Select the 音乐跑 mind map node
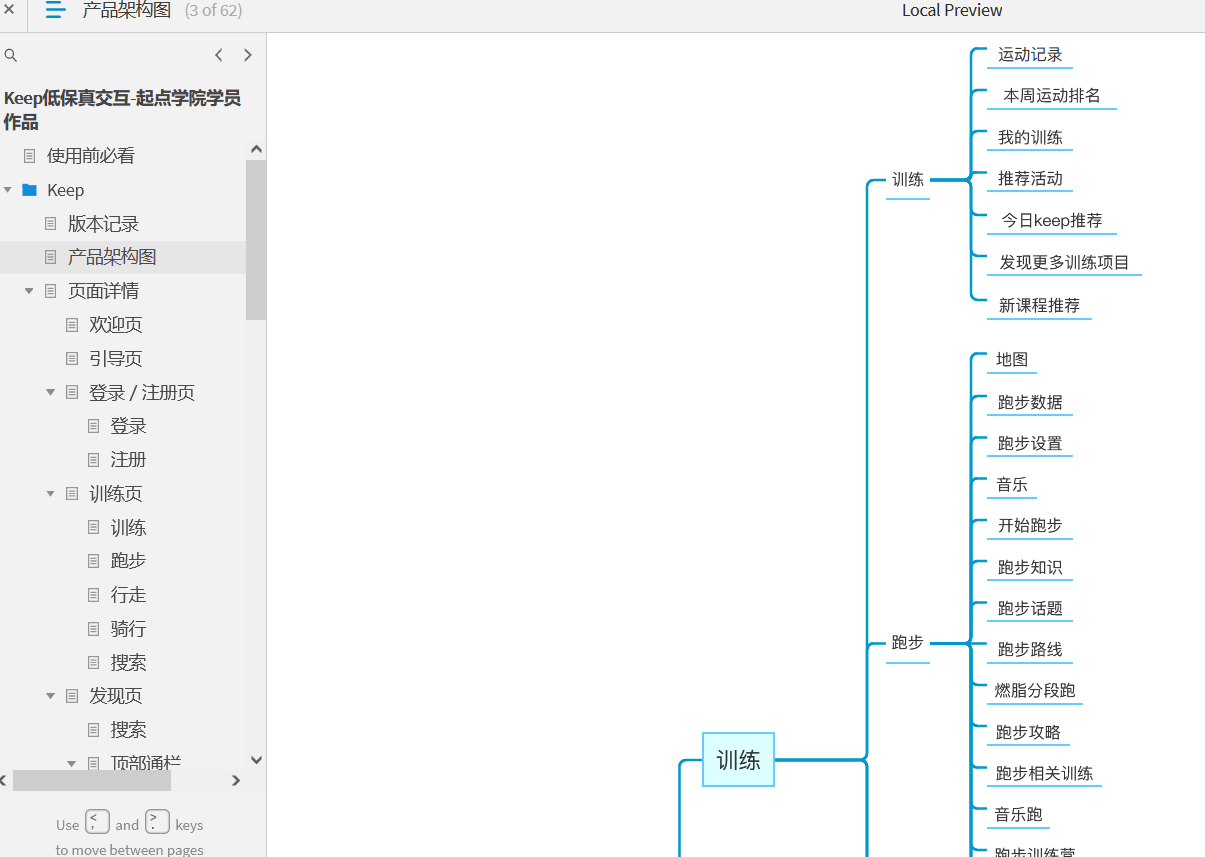 [x=1018, y=815]
